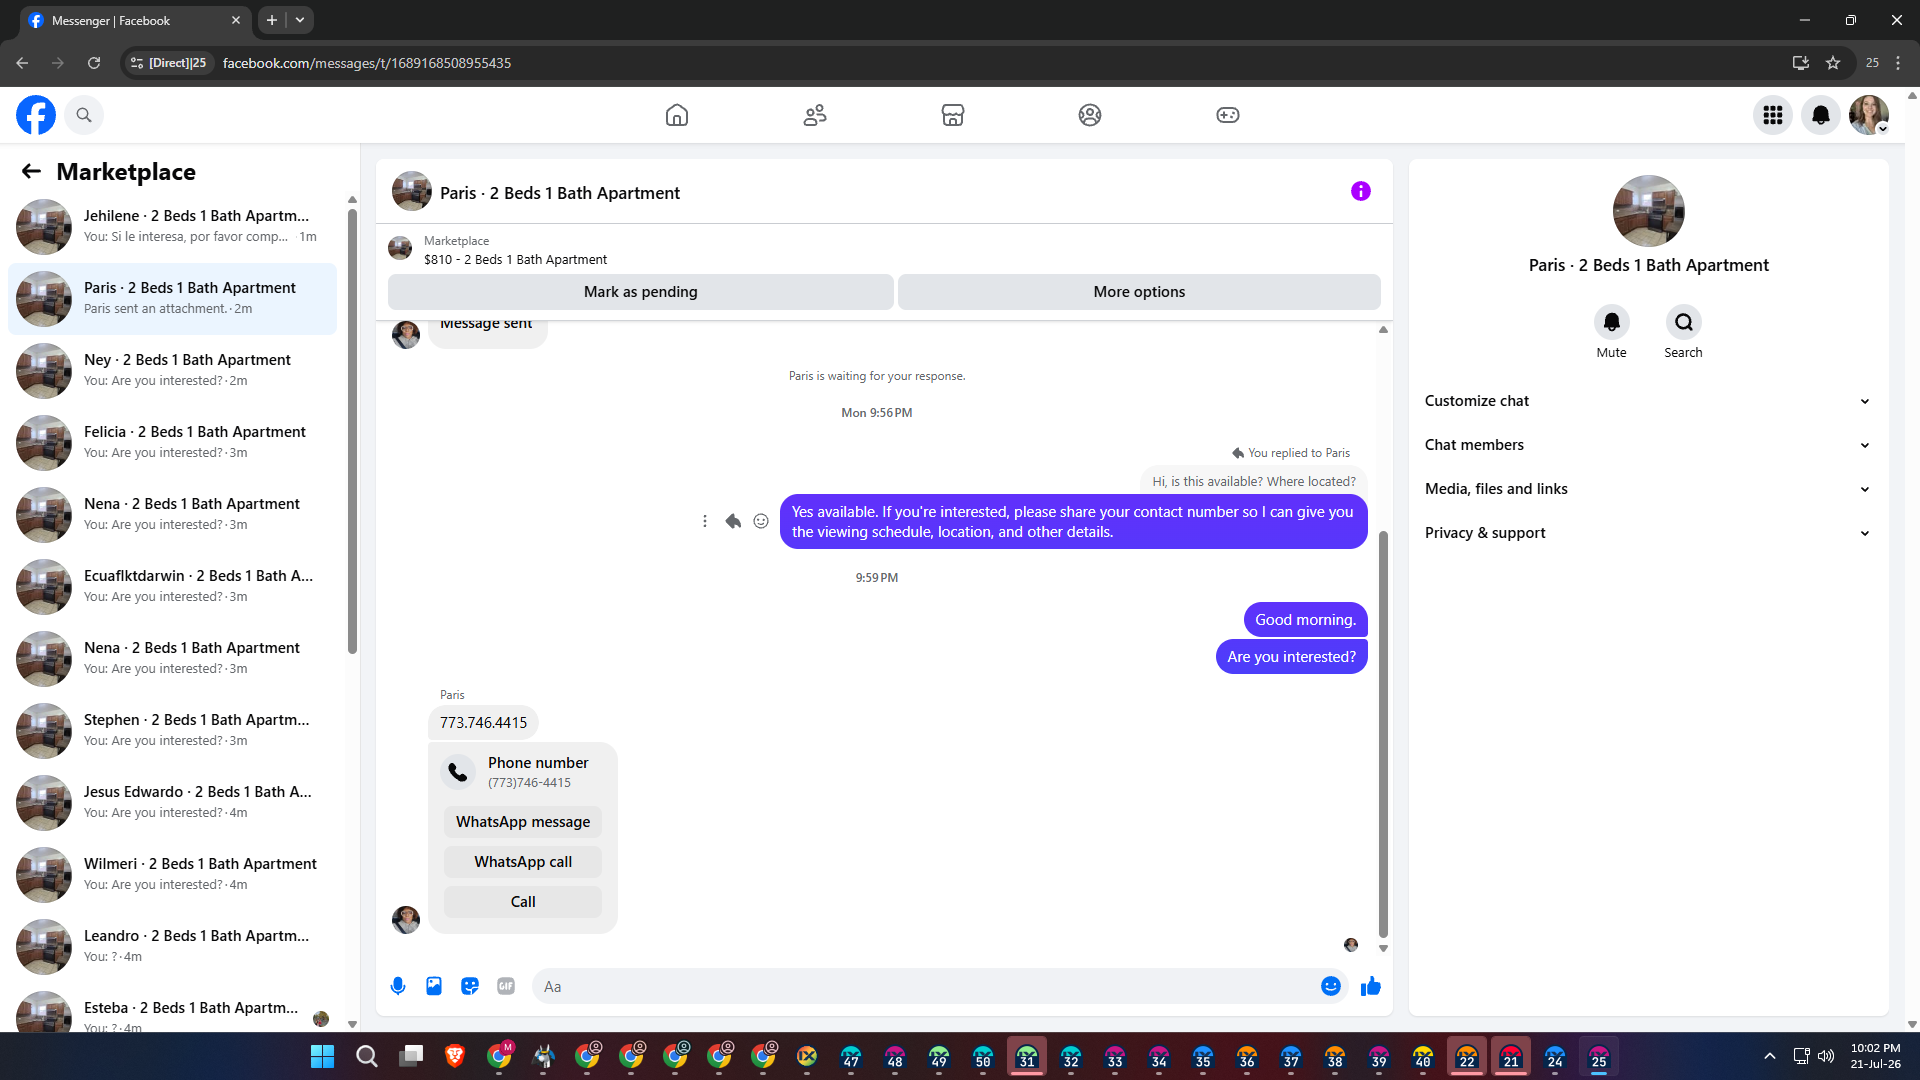Expand the Privacy & support section
Viewport: 1920px width, 1080px height.
pyautogui.click(x=1648, y=533)
